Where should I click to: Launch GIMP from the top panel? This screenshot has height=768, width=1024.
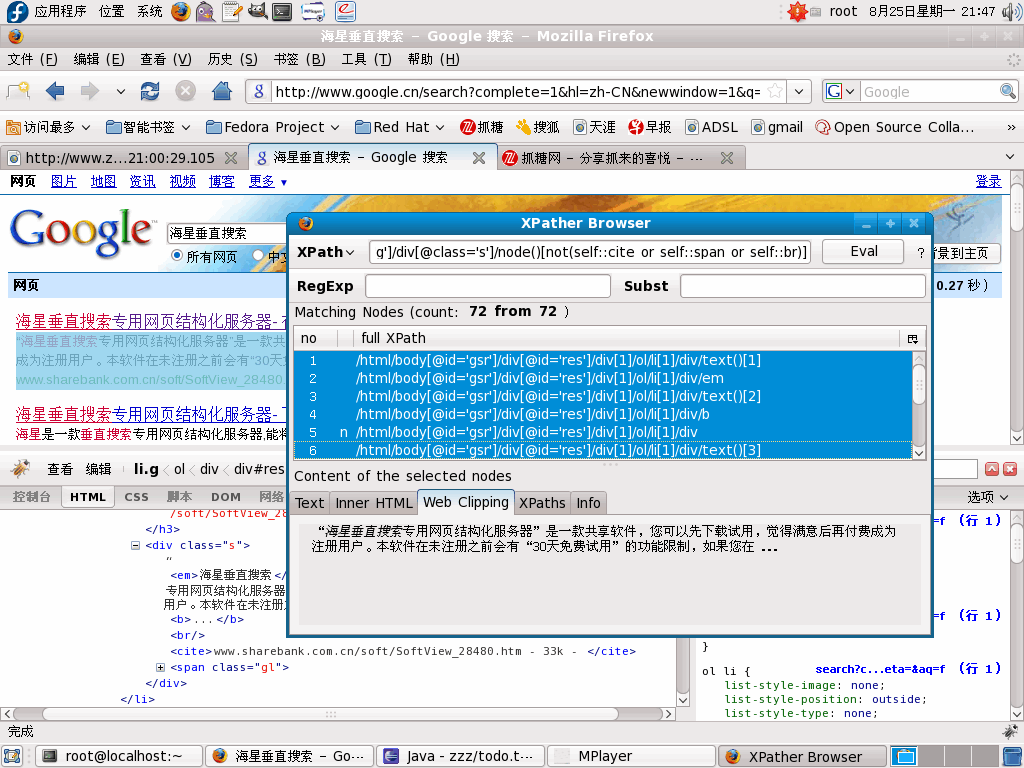coord(257,11)
